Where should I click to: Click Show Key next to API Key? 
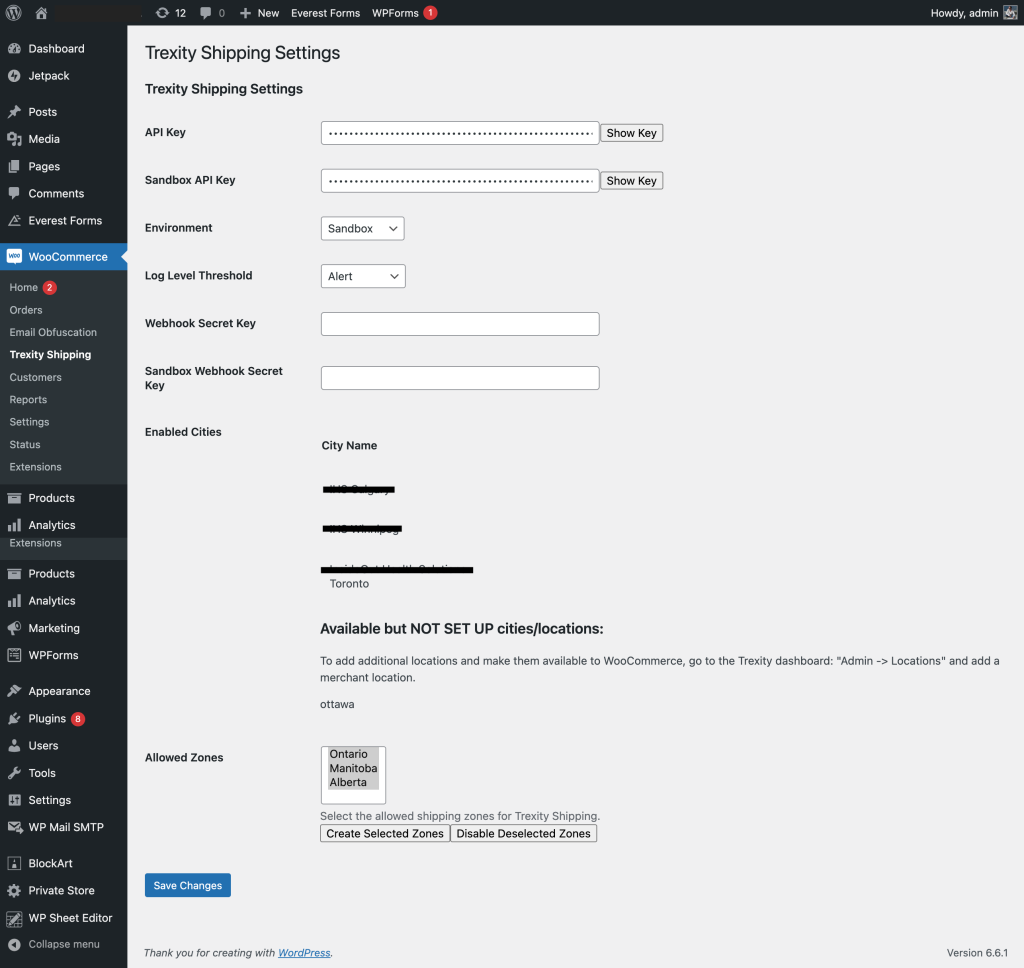click(x=632, y=133)
